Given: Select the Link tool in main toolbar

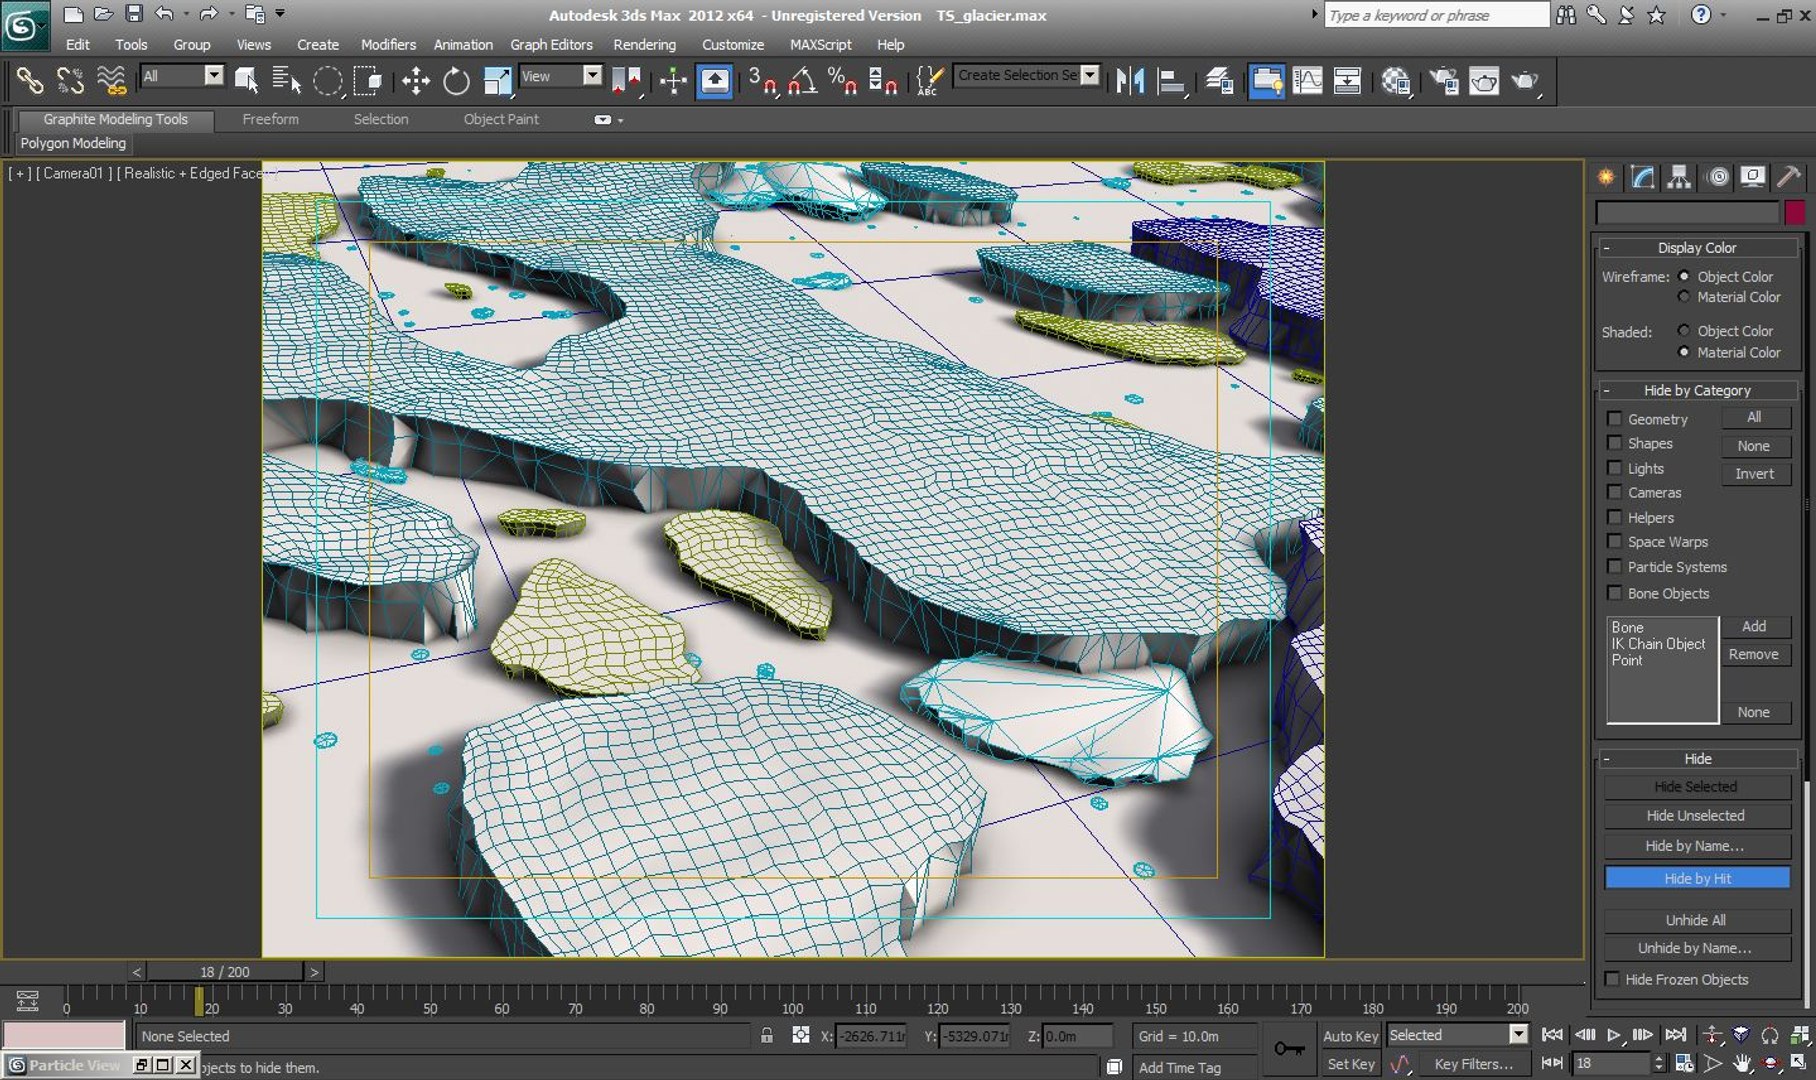Looking at the screenshot, I should 30,80.
